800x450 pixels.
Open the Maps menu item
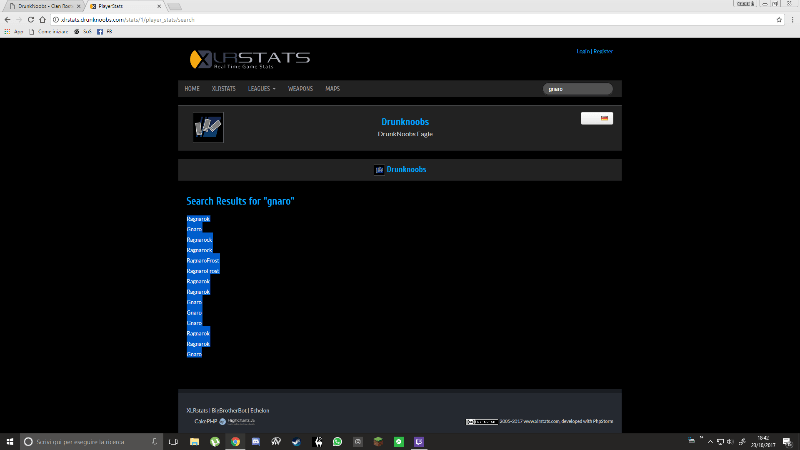coord(332,88)
